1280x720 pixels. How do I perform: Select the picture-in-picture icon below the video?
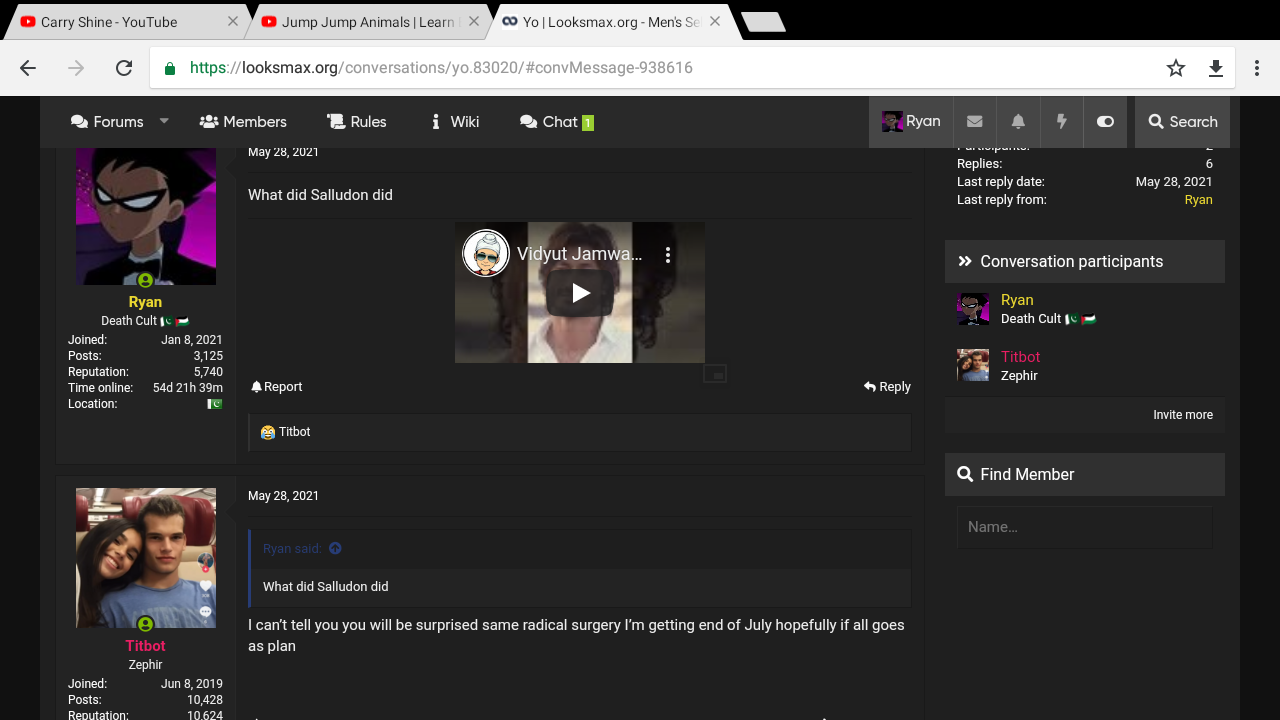[x=714, y=373]
